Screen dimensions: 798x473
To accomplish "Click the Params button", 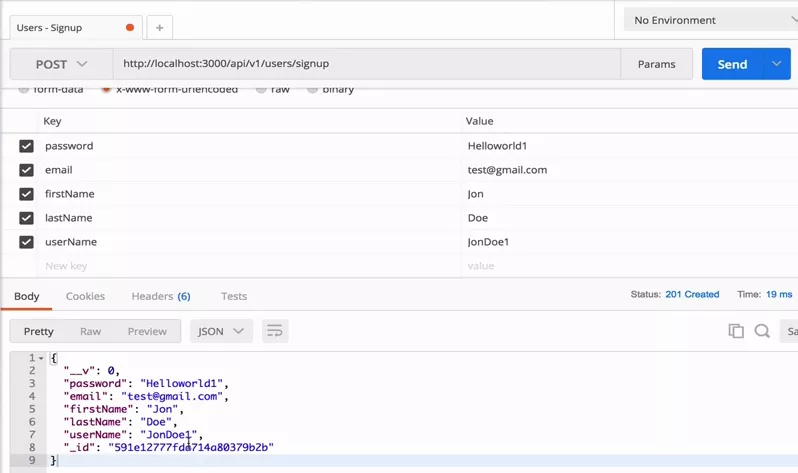I will (656, 64).
